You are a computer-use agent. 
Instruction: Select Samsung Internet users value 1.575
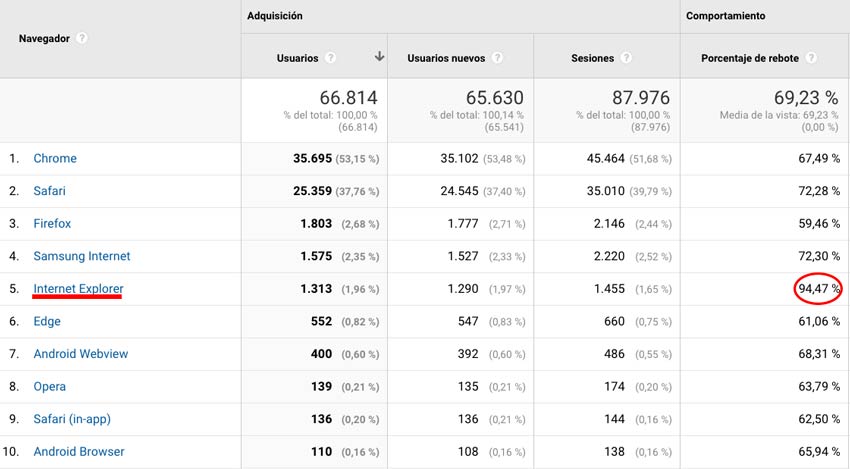(x=316, y=256)
